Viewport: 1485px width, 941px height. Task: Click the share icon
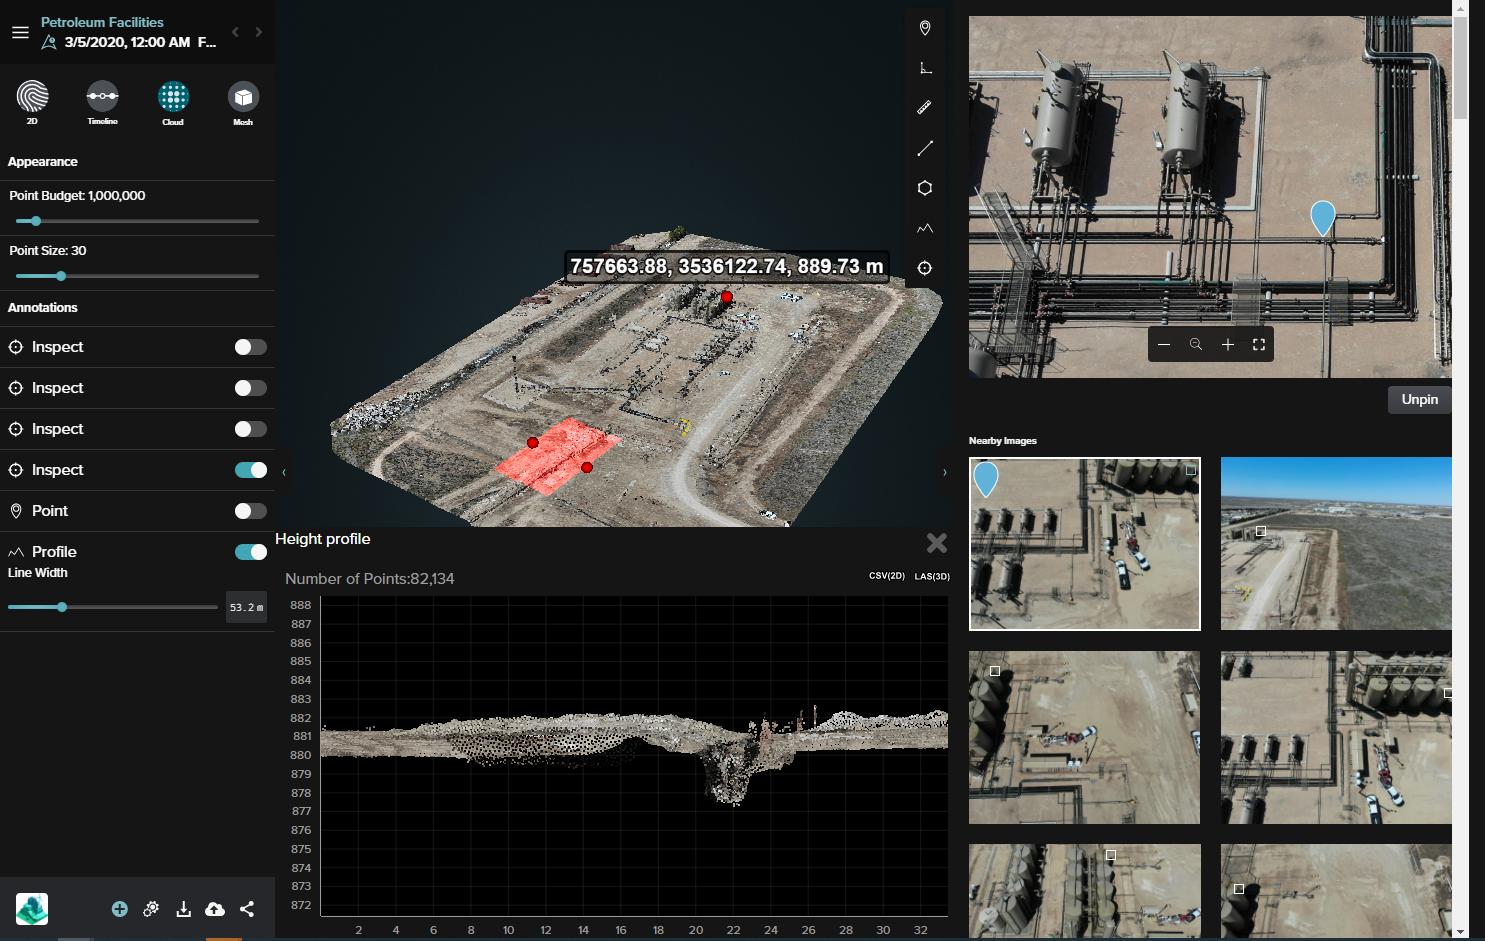[x=247, y=909]
